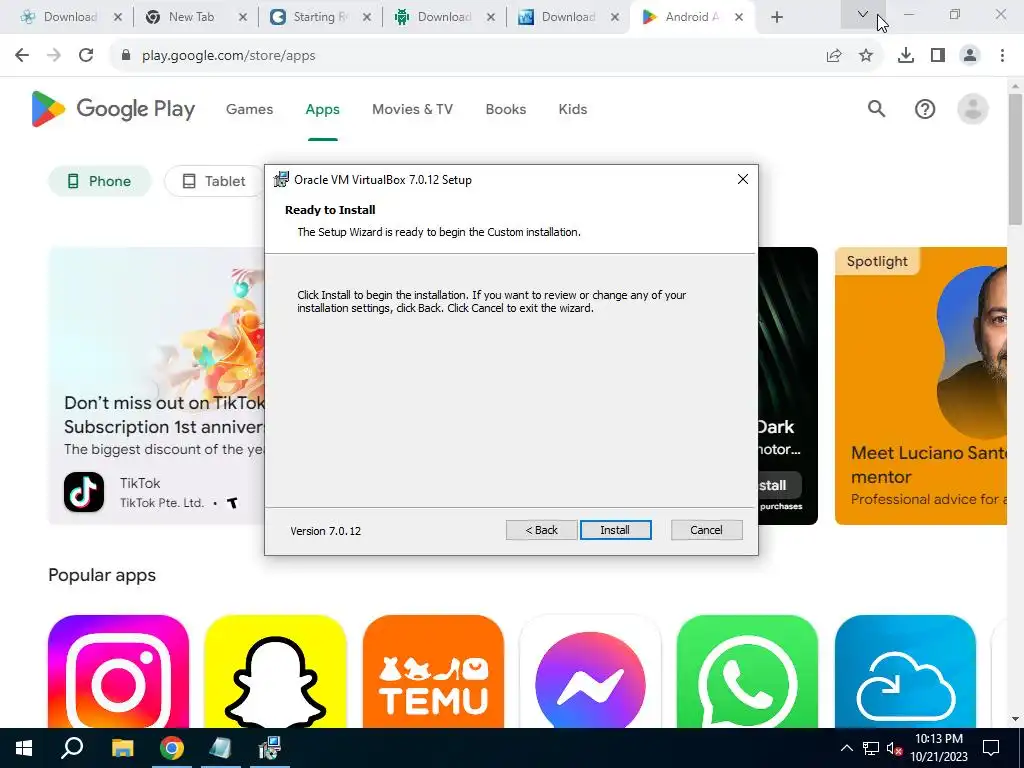This screenshot has width=1024, height=768.
Task: Open the Snapchat app icon
Action: pyautogui.click(x=276, y=671)
